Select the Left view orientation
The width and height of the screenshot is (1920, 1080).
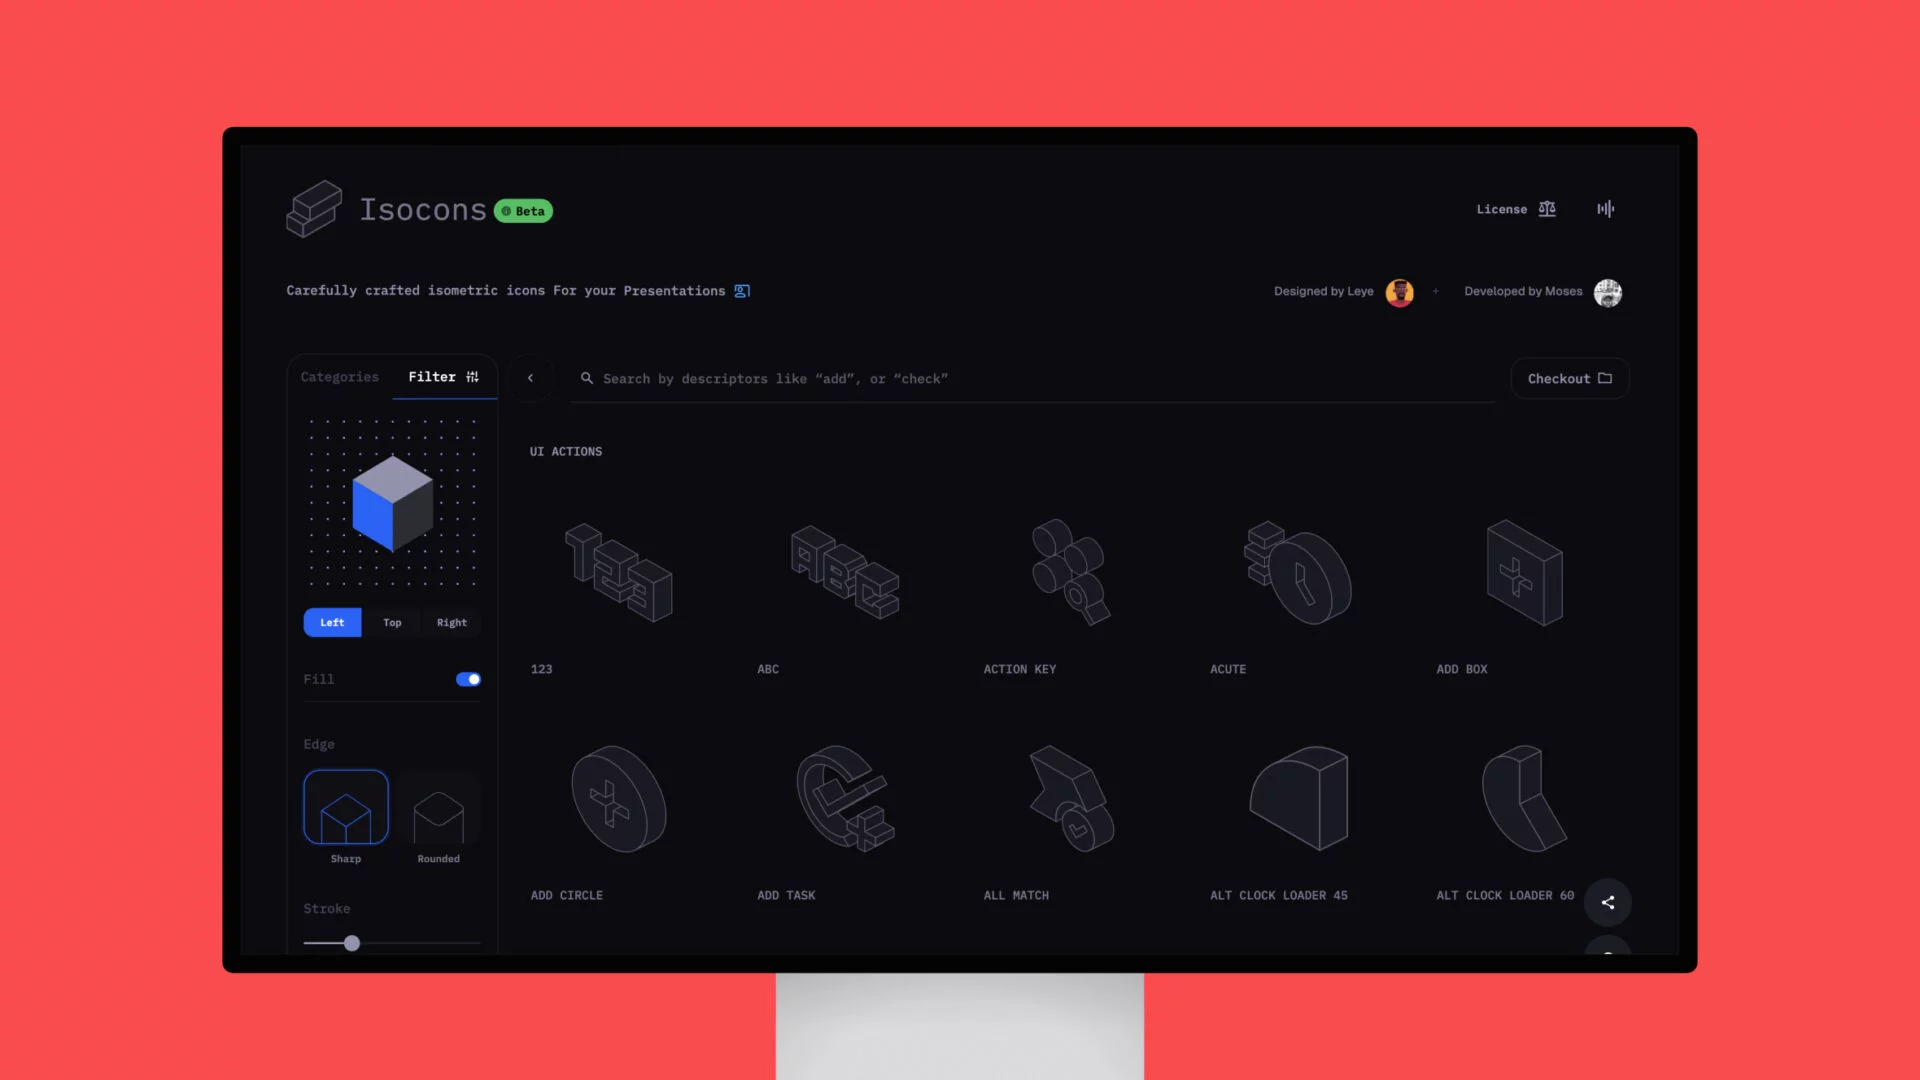[x=332, y=621]
